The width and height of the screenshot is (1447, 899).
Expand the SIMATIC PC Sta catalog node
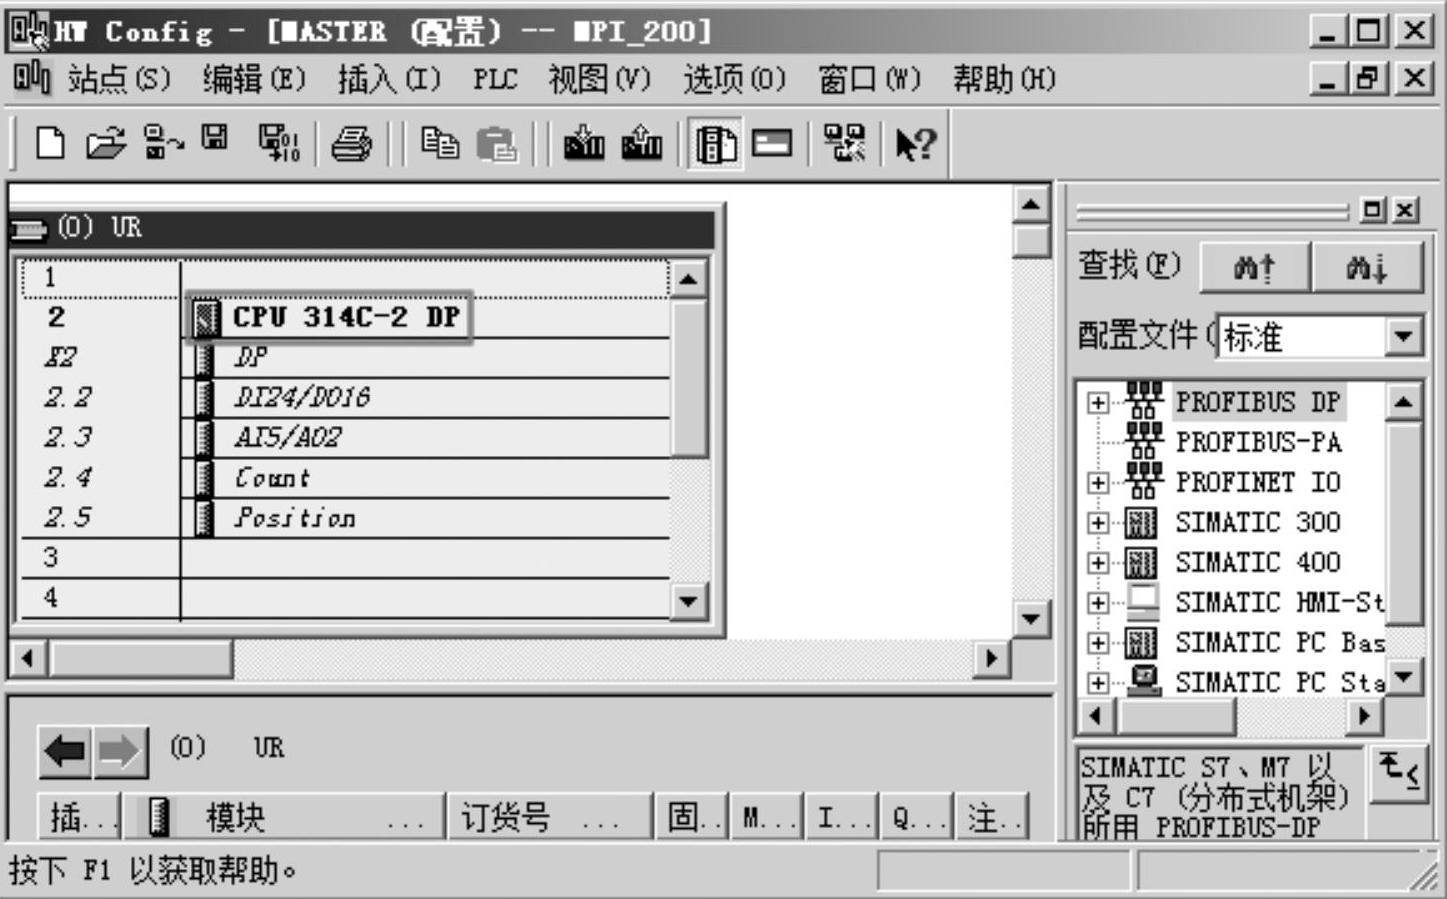click(1098, 682)
